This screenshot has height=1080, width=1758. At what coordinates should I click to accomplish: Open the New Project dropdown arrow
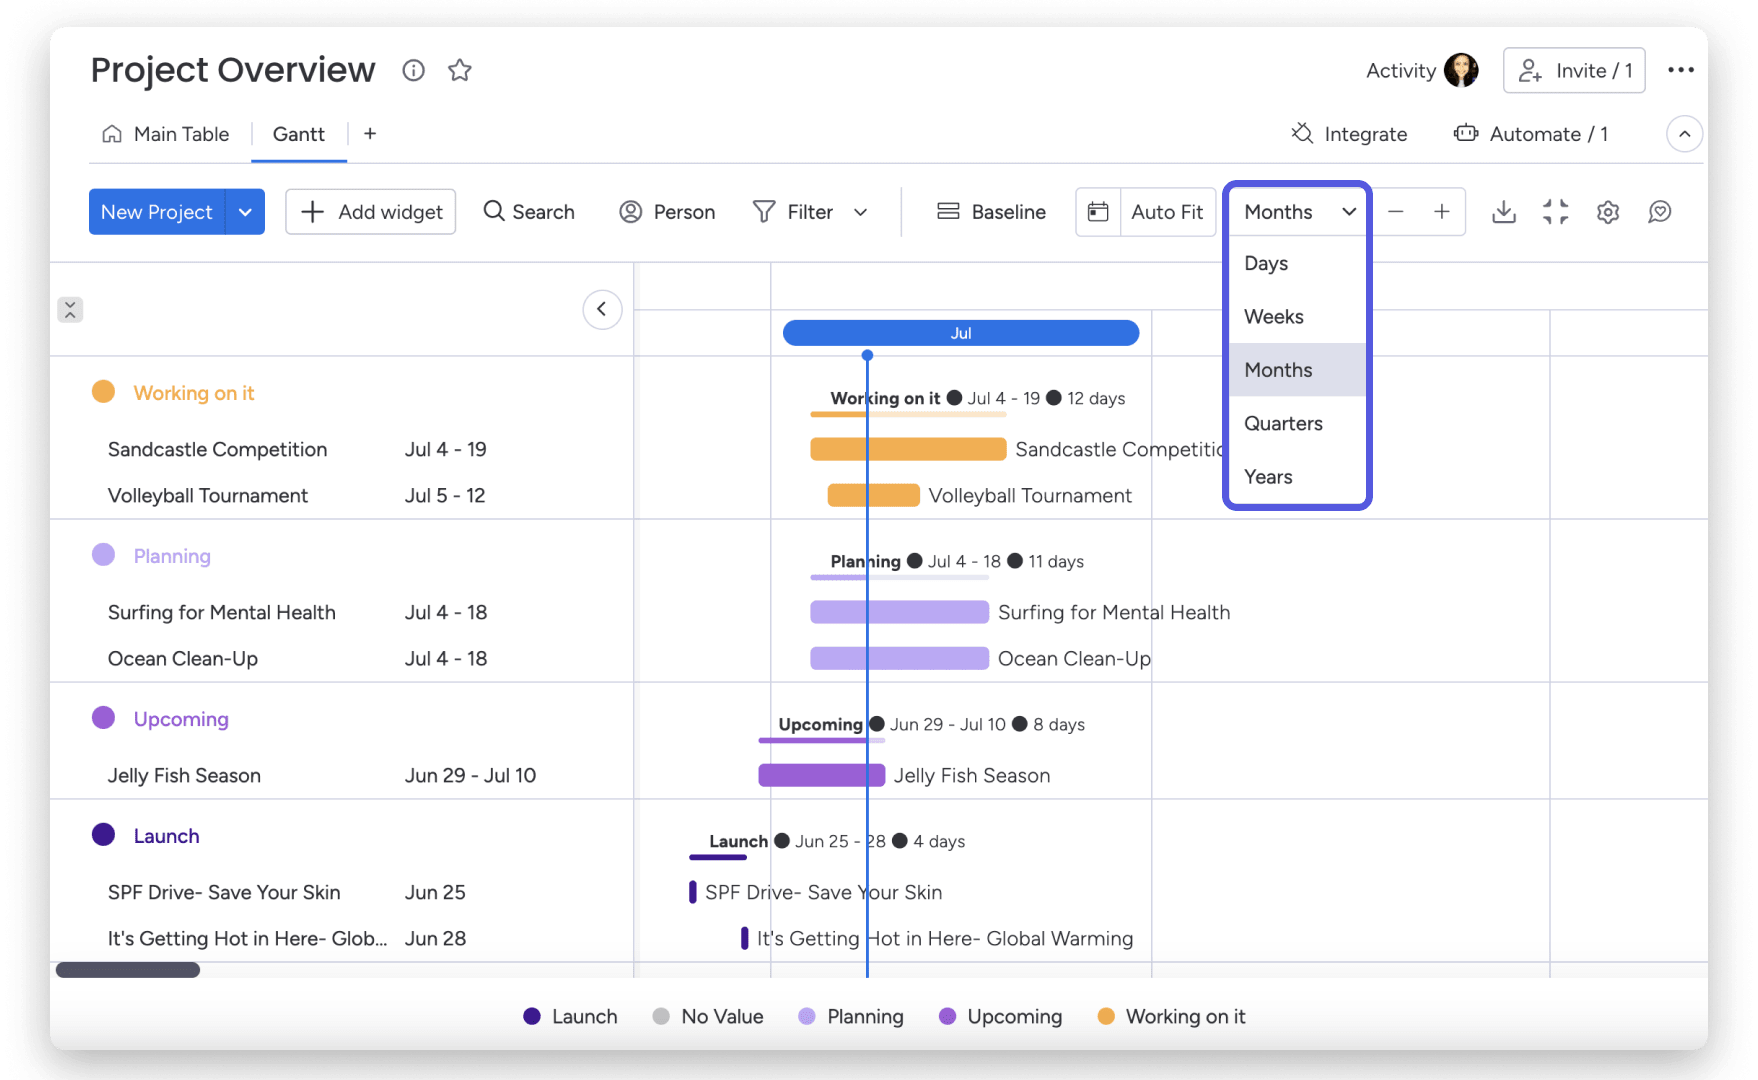tap(245, 211)
